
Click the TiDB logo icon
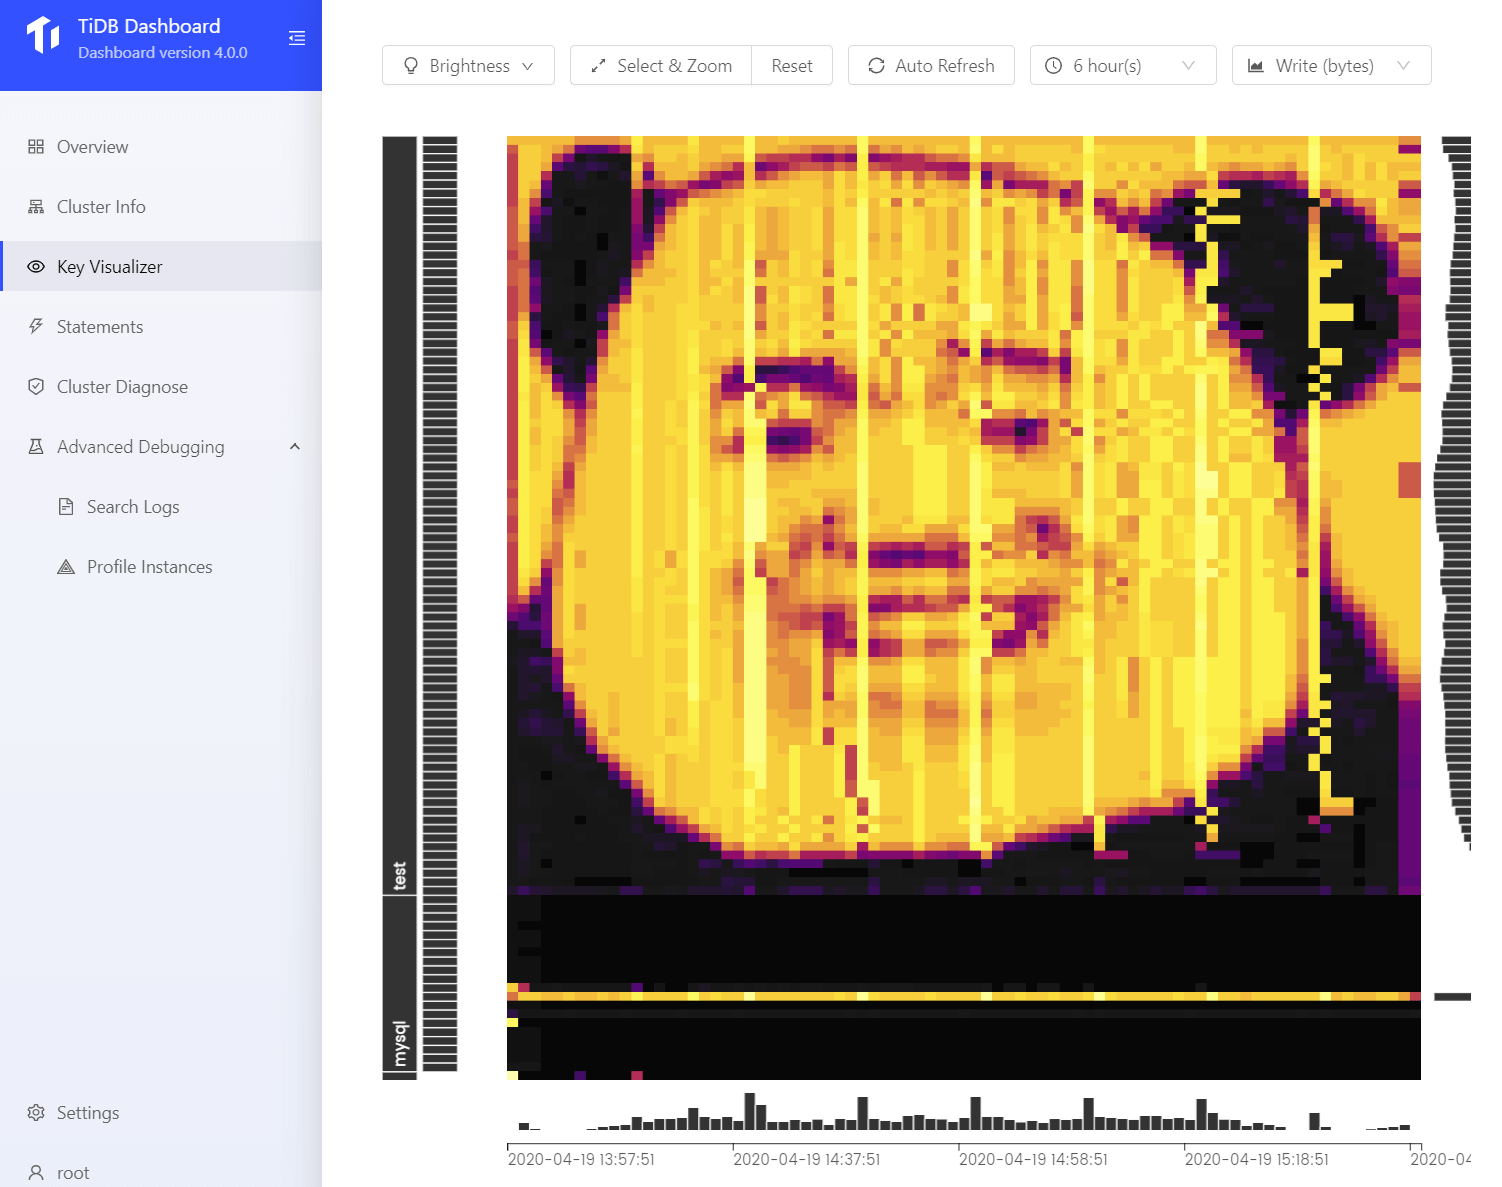43,36
